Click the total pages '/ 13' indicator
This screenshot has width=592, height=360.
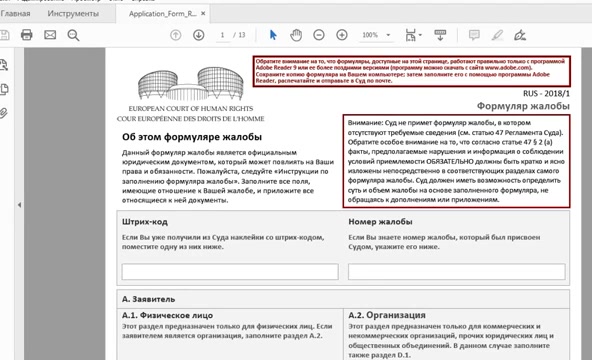point(239,35)
